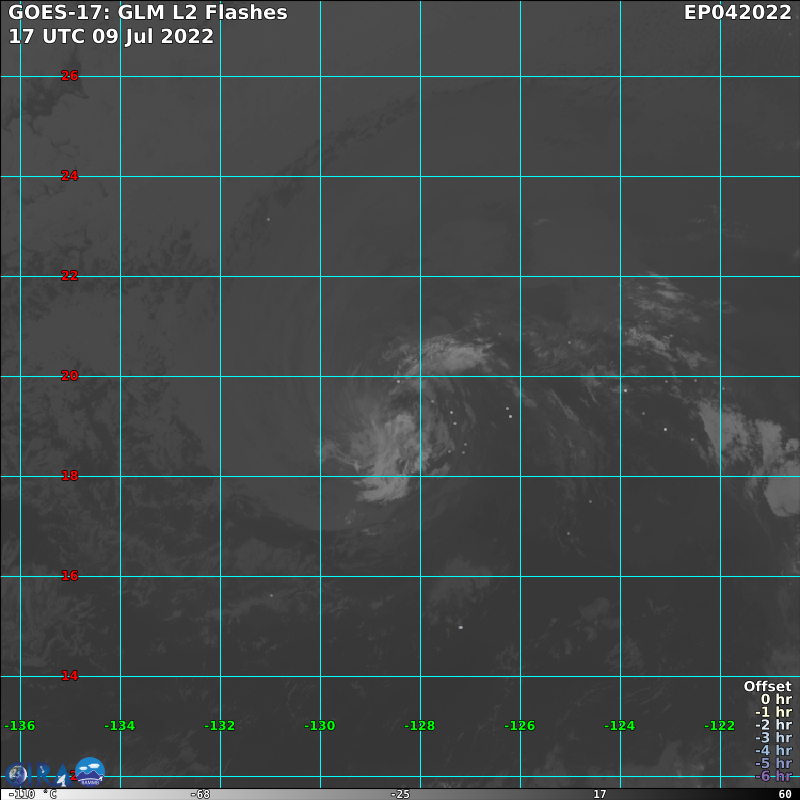This screenshot has width=800, height=800.
Task: Click the green longitude label -136
Action: (x=20, y=725)
